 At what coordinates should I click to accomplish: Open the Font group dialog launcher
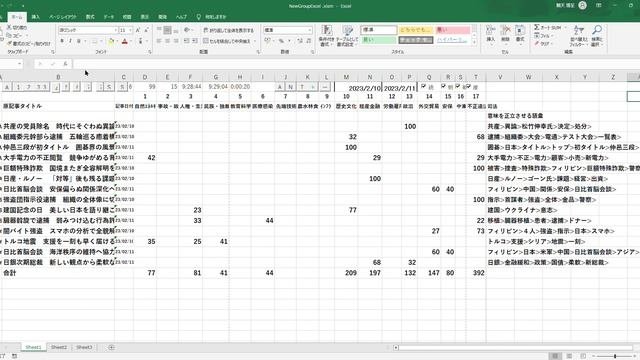(x=150, y=52)
